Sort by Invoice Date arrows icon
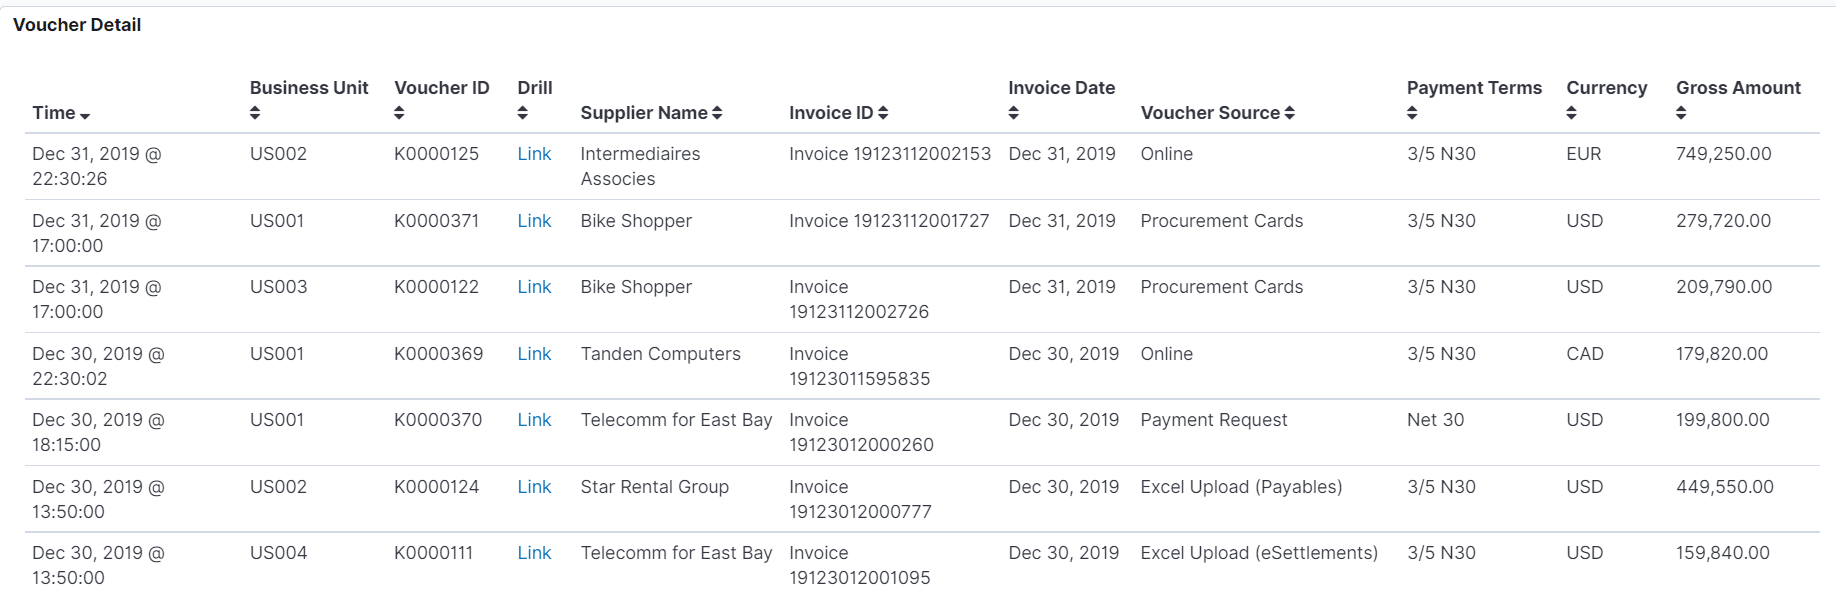The image size is (1836, 597). point(1014,113)
